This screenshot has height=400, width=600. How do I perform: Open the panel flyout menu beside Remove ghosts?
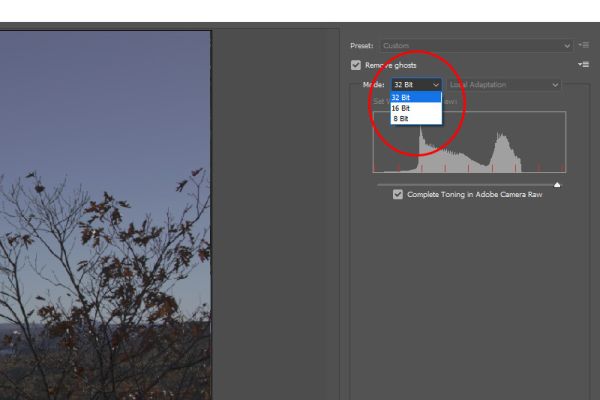[x=584, y=64]
